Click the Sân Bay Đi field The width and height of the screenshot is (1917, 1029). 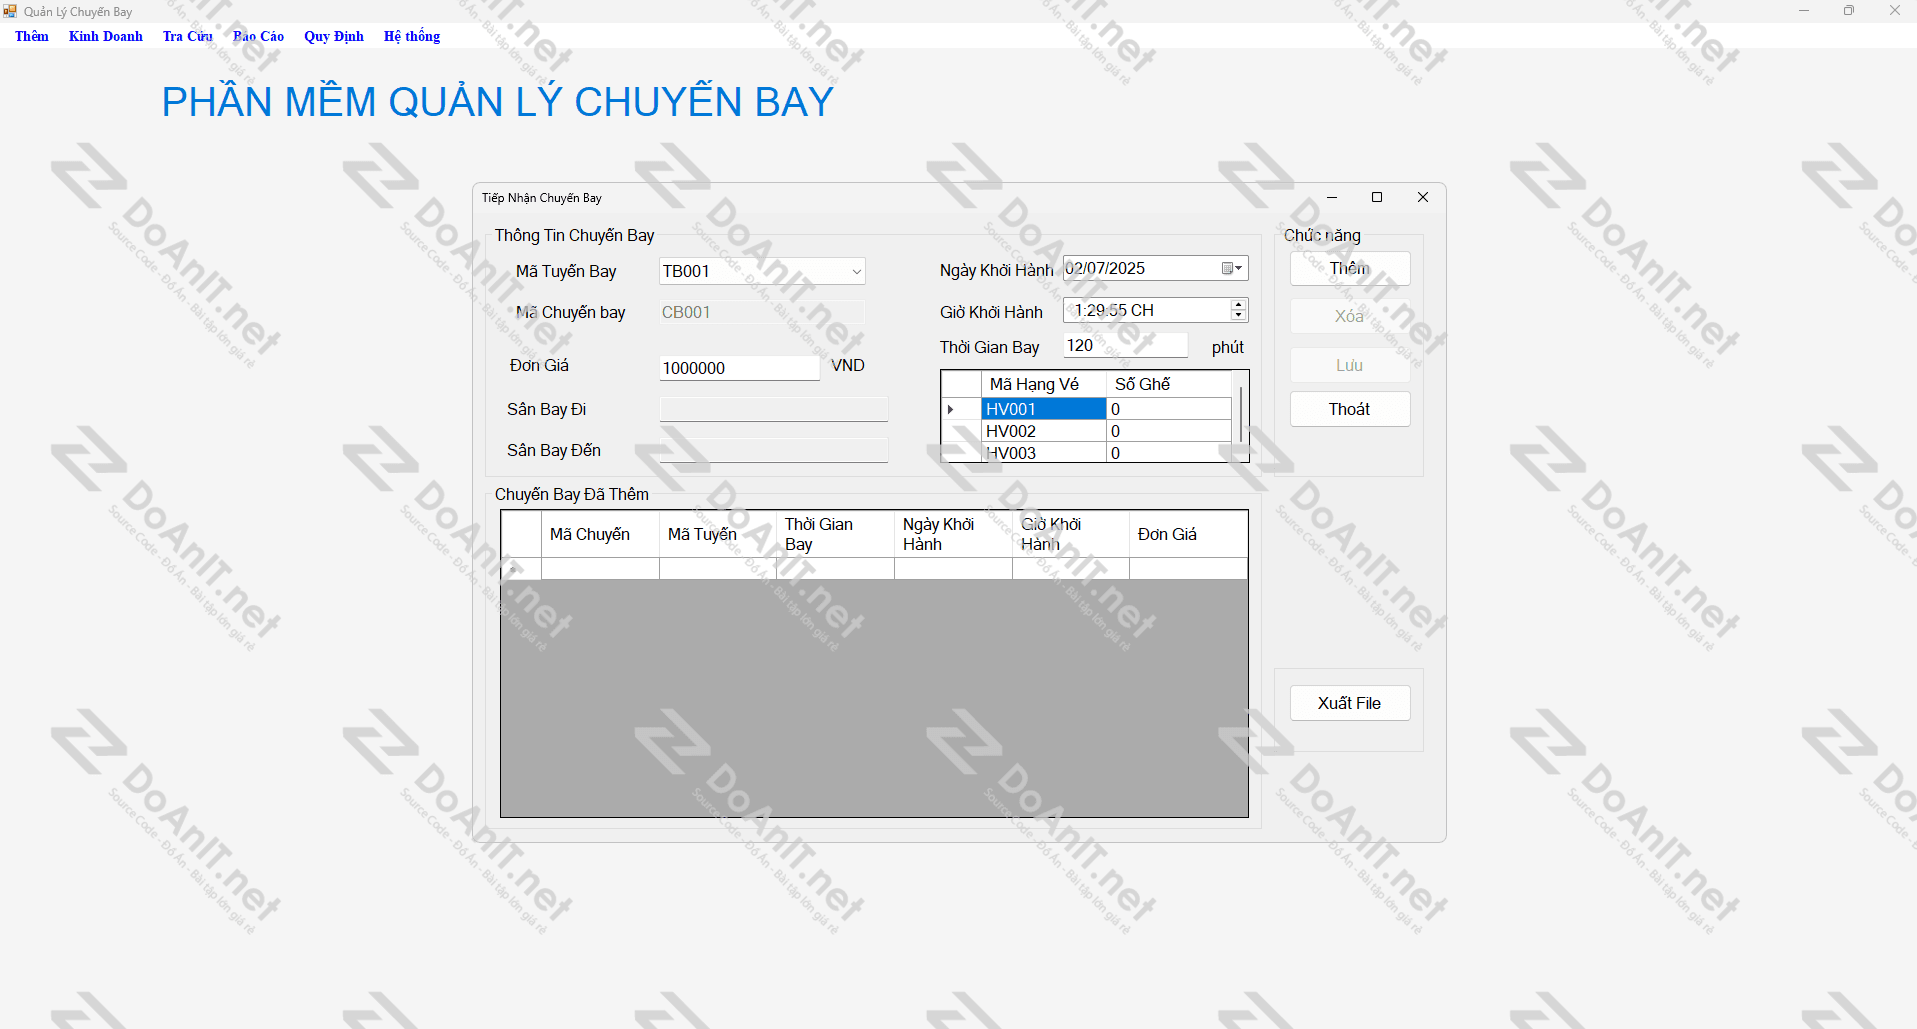[773, 409]
